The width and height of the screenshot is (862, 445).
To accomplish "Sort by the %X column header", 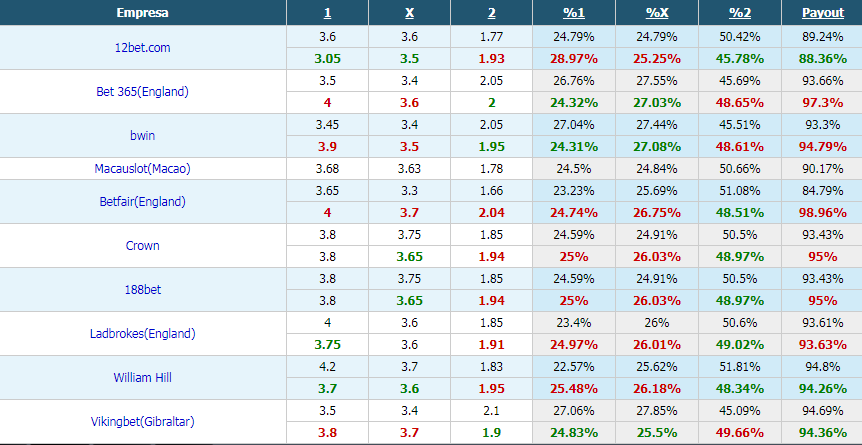I will [x=657, y=13].
